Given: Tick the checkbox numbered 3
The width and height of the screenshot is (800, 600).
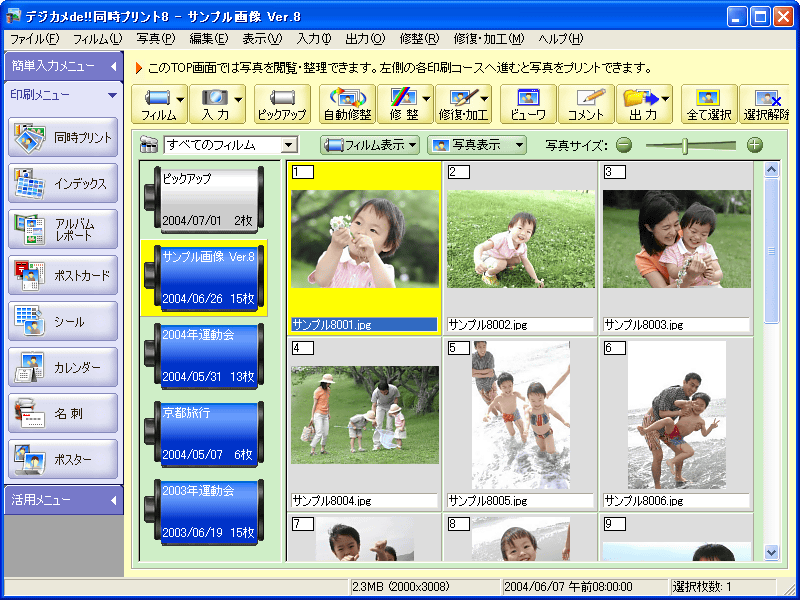Looking at the screenshot, I should click(615, 172).
